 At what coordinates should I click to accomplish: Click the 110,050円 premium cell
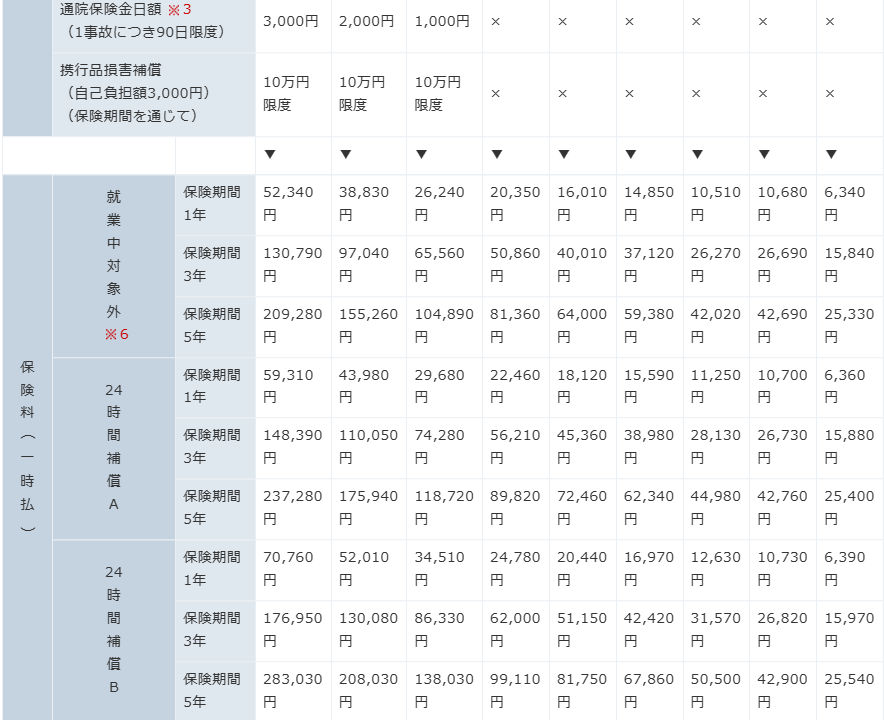coord(369,448)
